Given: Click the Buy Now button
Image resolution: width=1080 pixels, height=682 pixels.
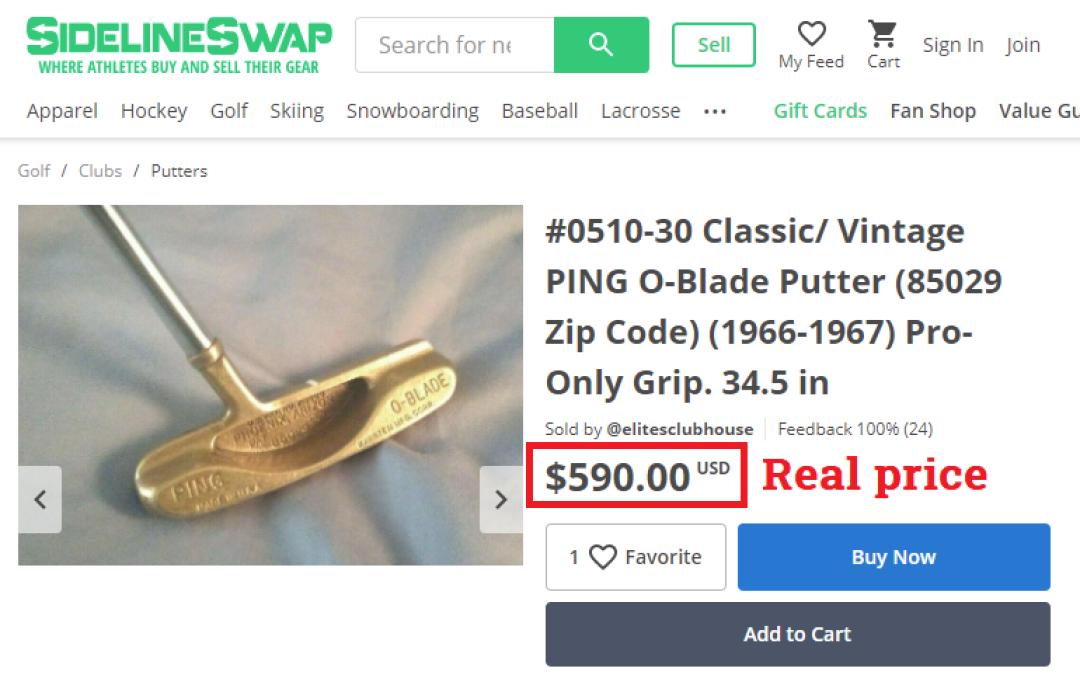Looking at the screenshot, I should pos(893,557).
